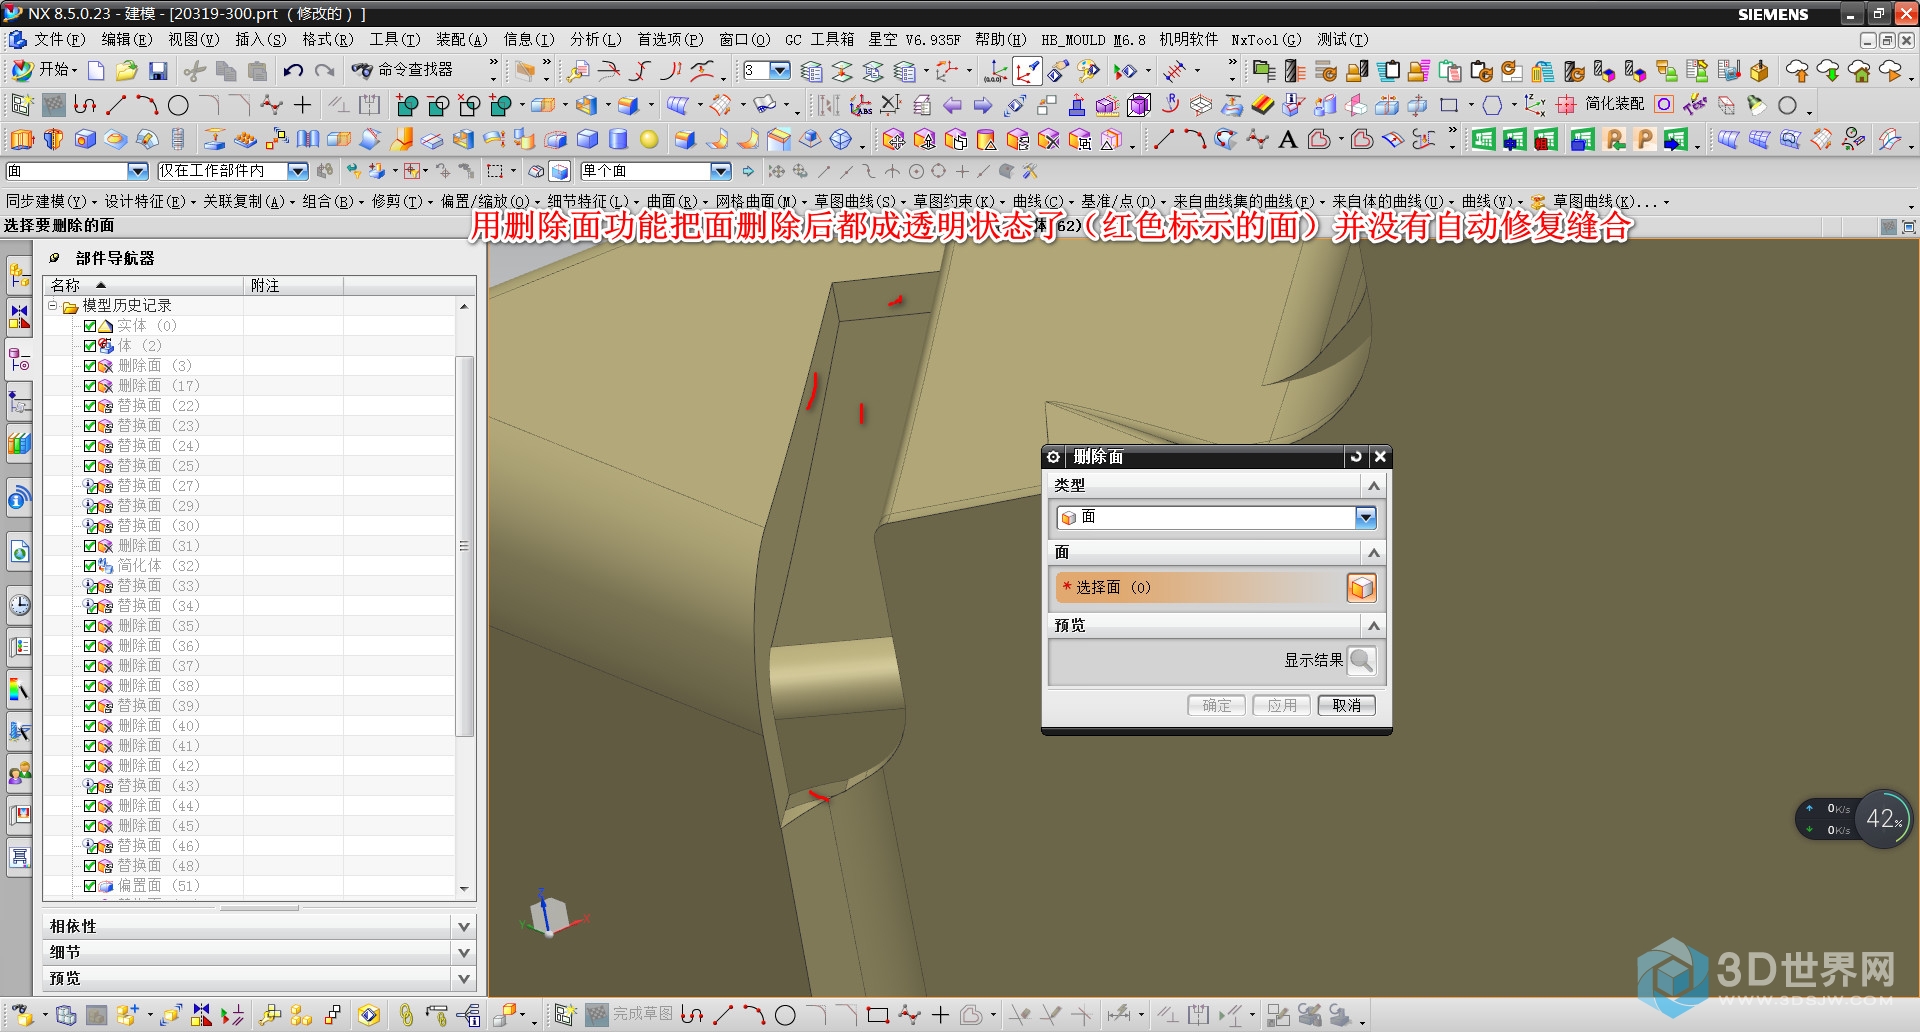Open the 分析(L) menu

point(595,40)
